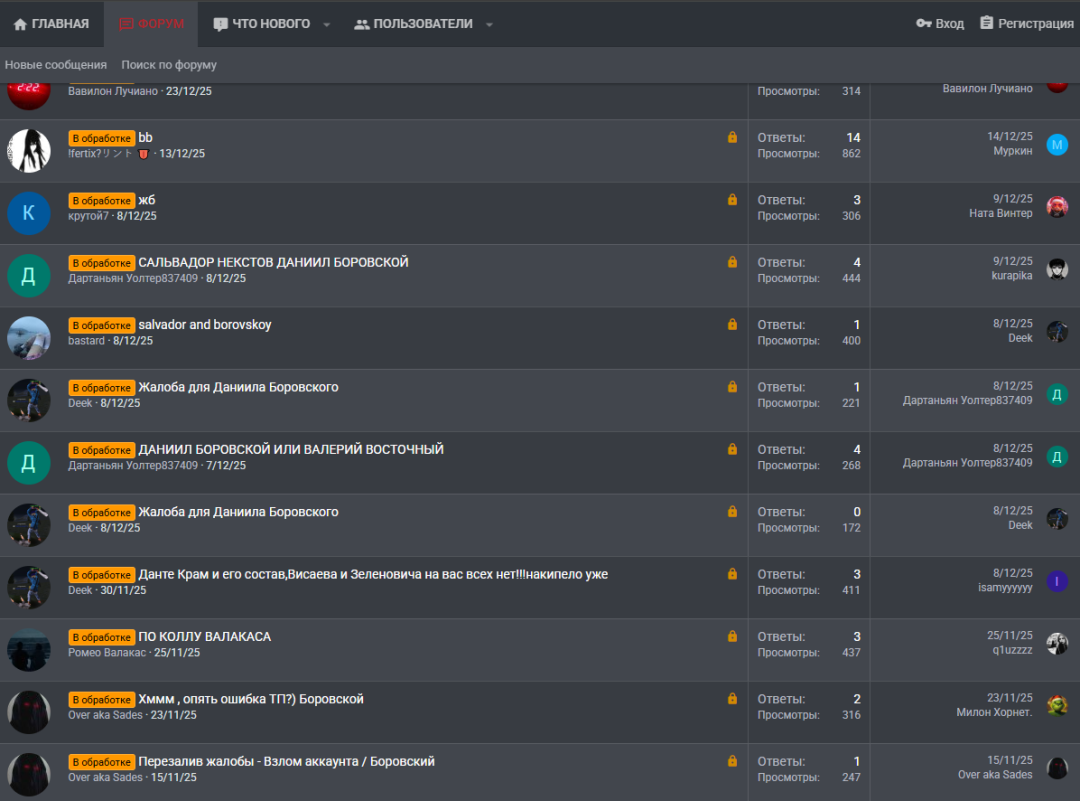The image size is (1080, 801).
Task: Expand the "Пользователи" dropdown arrow
Action: pos(489,24)
